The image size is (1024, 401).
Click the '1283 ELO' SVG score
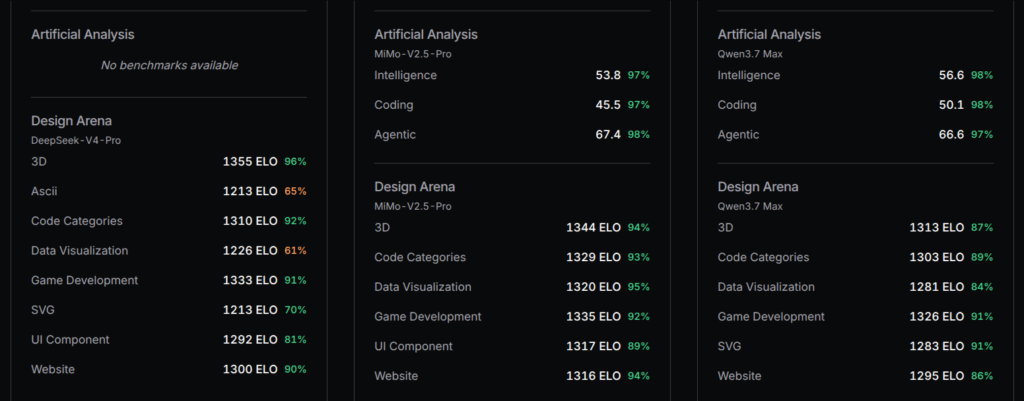point(937,346)
